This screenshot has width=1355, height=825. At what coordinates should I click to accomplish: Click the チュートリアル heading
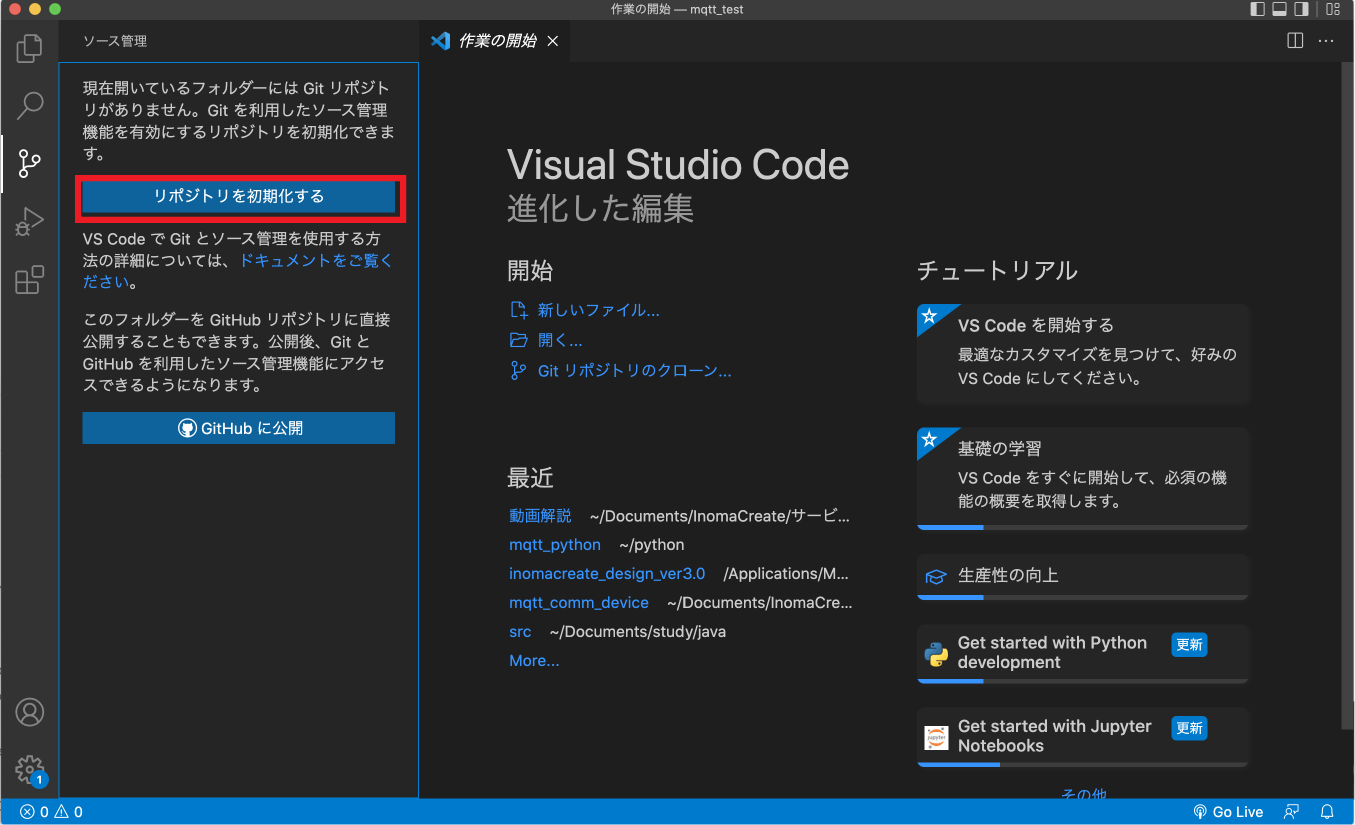pos(997,270)
